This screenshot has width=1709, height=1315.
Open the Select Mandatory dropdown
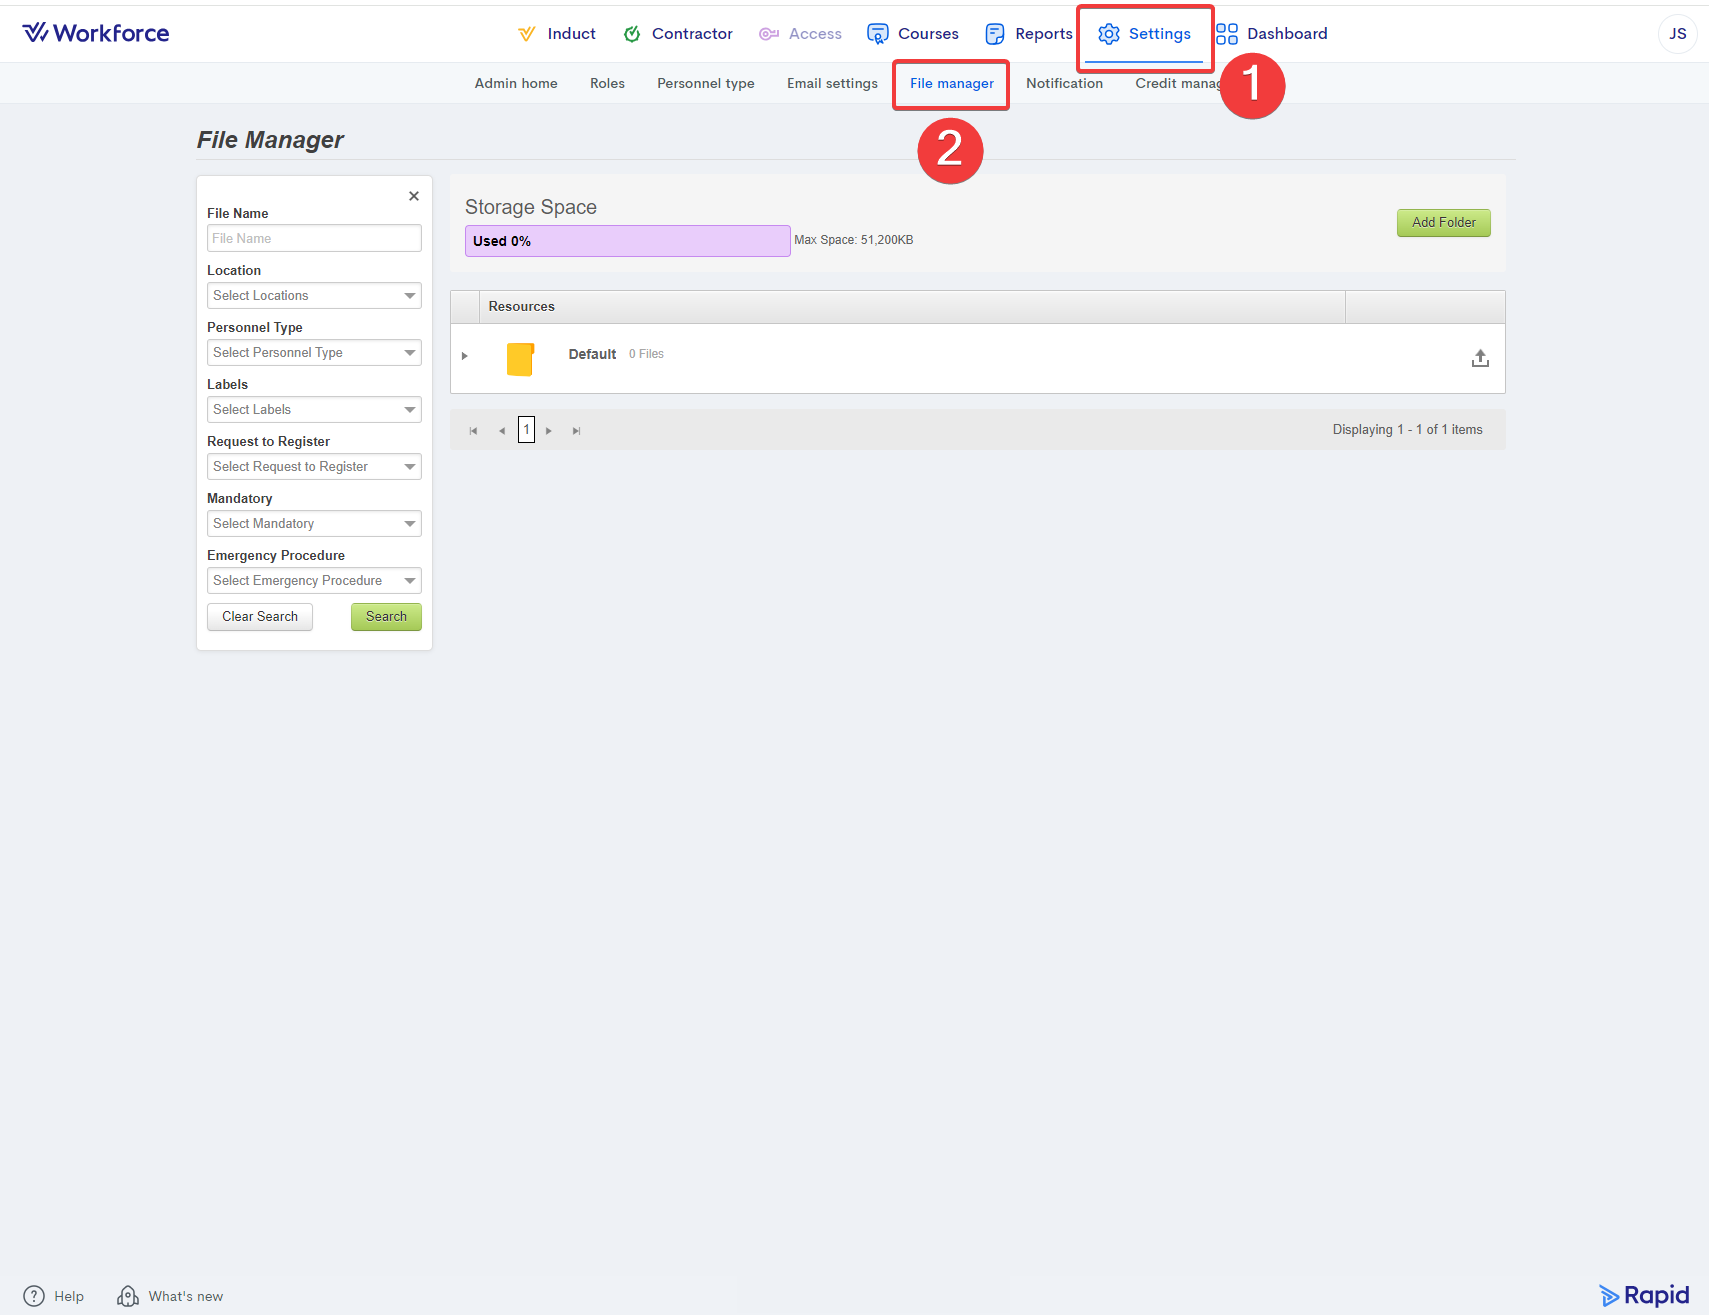pyautogui.click(x=314, y=524)
